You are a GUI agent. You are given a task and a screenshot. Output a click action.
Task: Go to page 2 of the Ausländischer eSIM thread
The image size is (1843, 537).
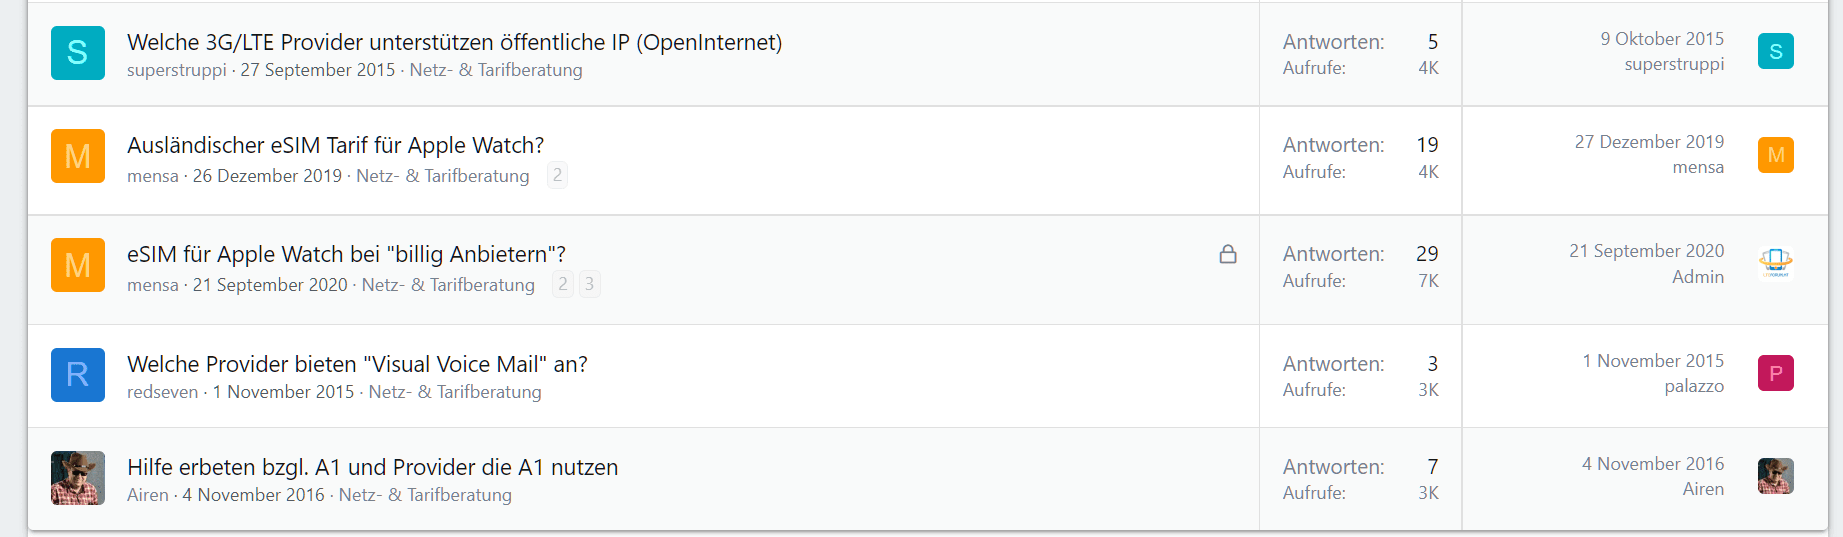click(557, 175)
